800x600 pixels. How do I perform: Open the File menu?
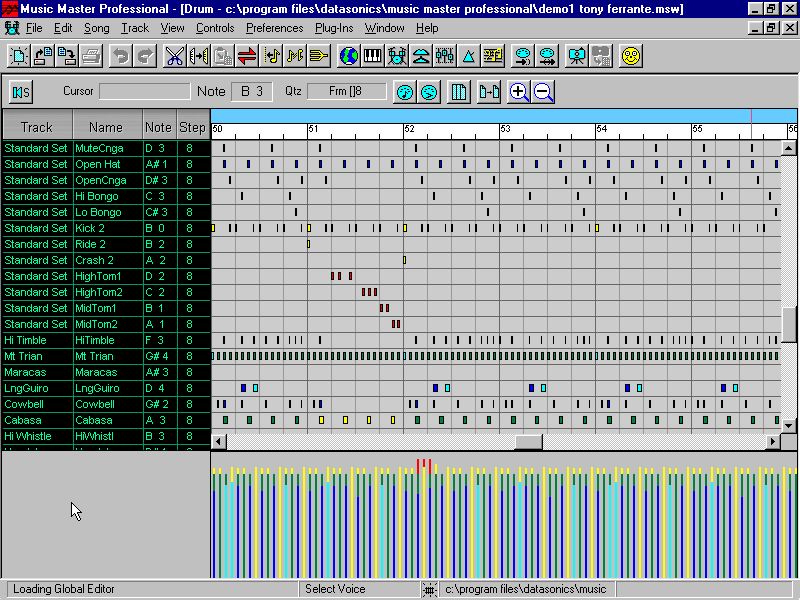pos(34,28)
